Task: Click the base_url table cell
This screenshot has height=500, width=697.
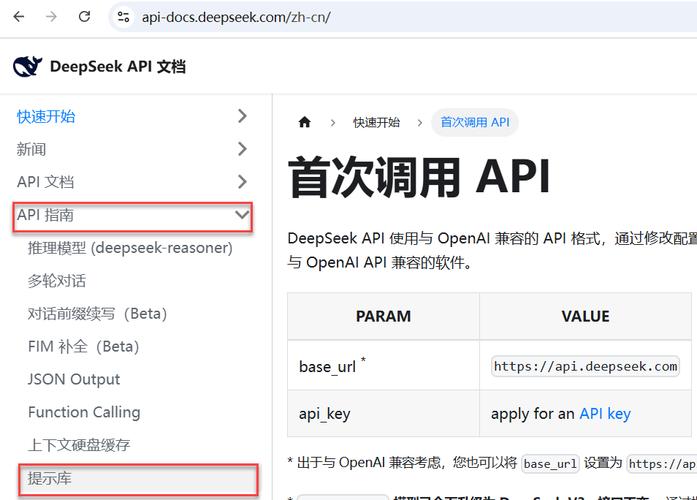Action: 383,366
